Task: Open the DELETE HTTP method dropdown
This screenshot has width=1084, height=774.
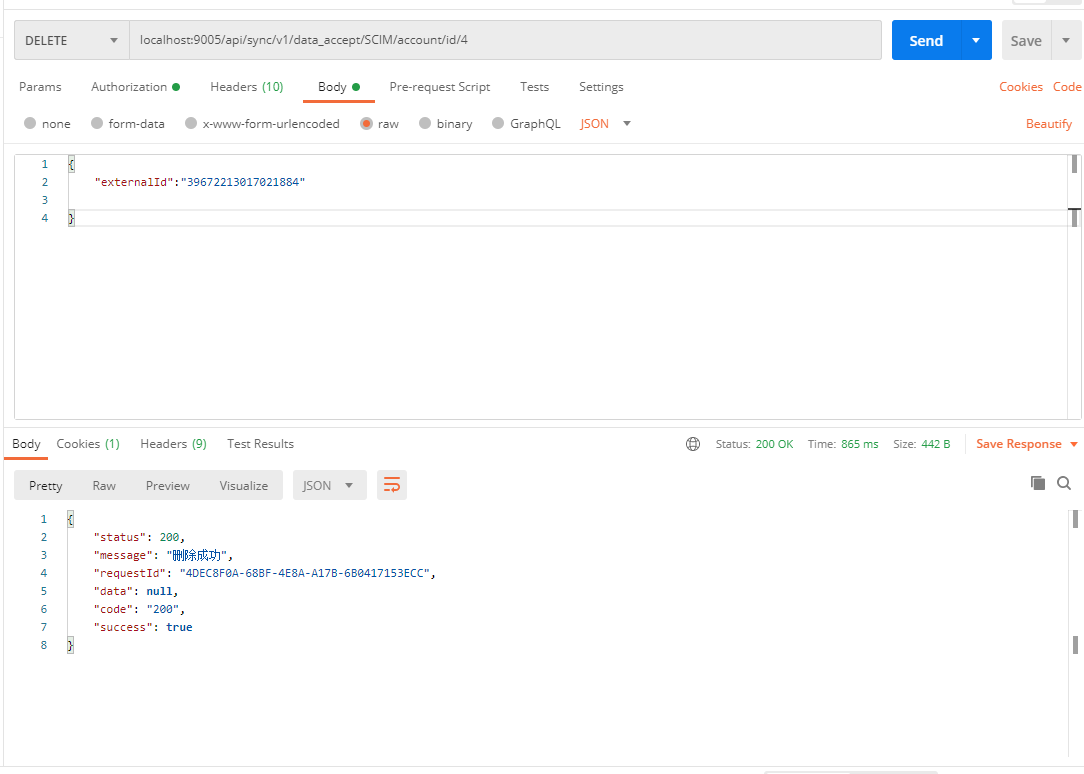Action: [71, 41]
